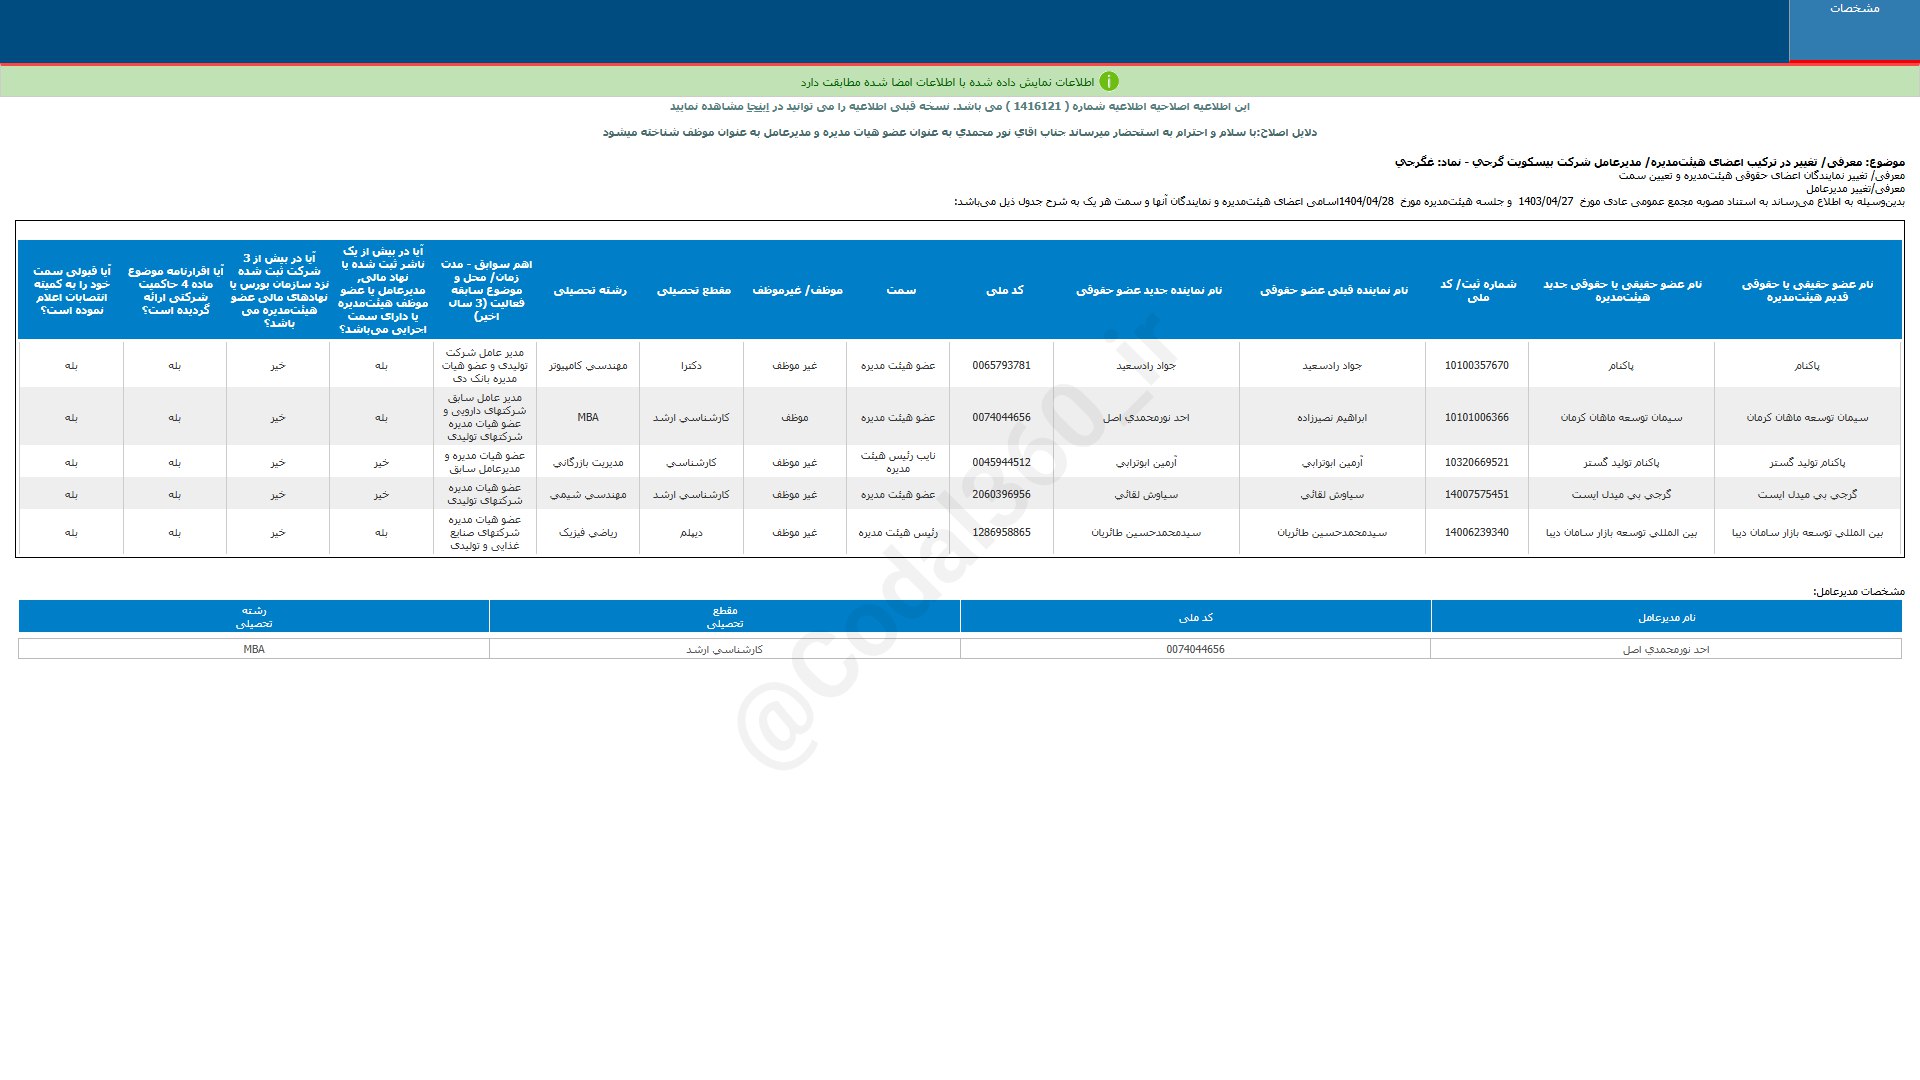Select national ID 0065793781 cell
The width and height of the screenshot is (1920, 1080).
point(1001,366)
